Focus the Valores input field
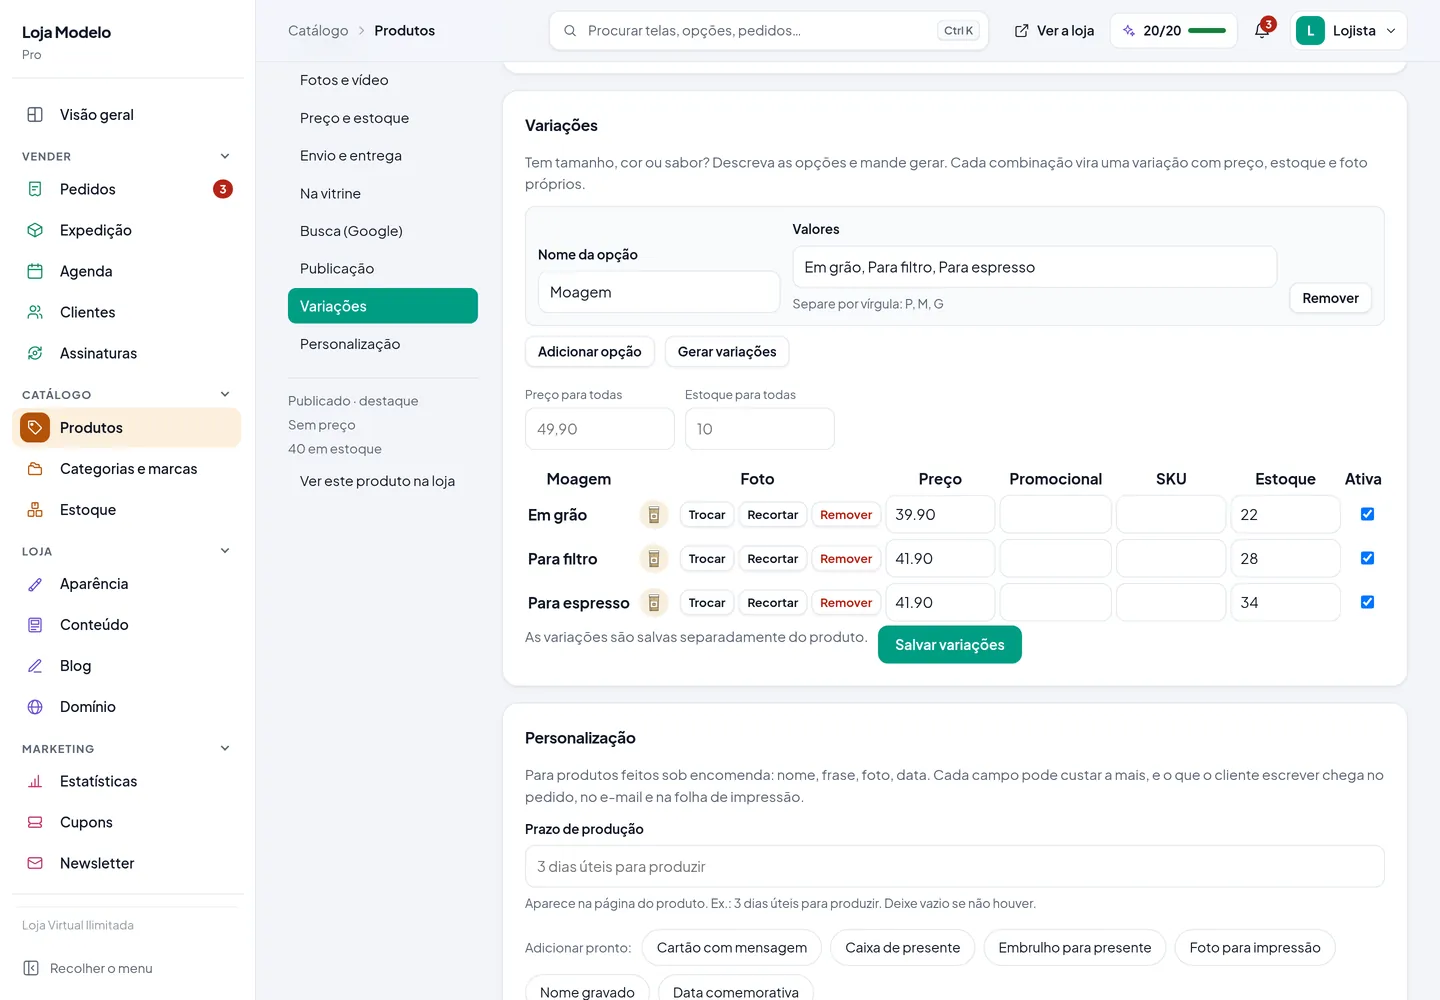 point(1034,267)
